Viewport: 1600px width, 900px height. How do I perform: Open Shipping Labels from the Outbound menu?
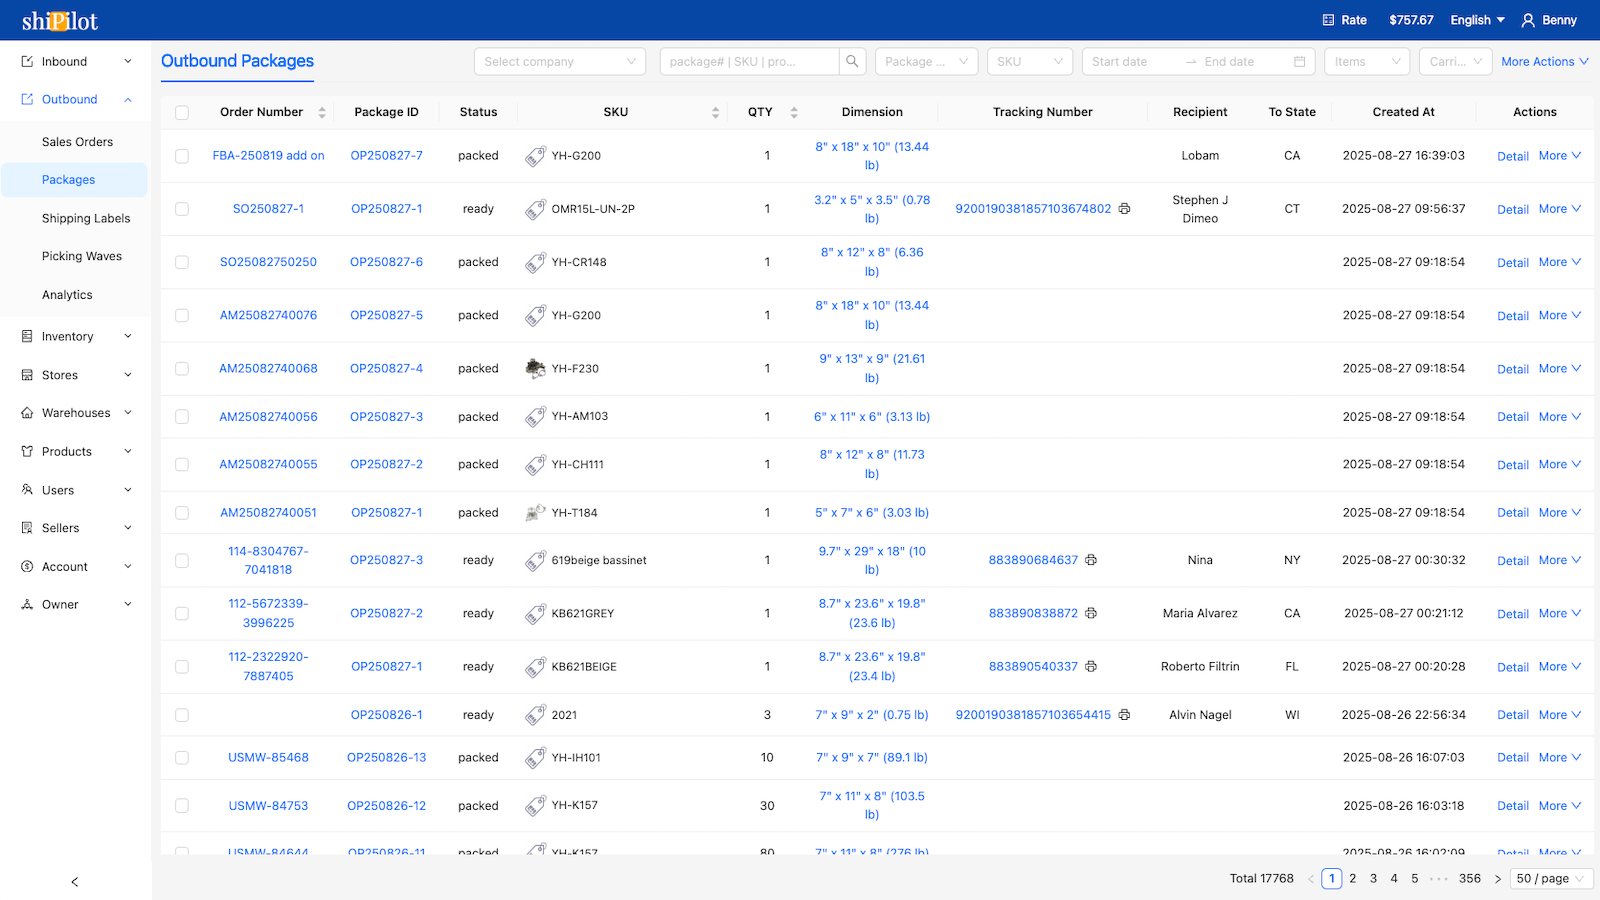point(85,218)
